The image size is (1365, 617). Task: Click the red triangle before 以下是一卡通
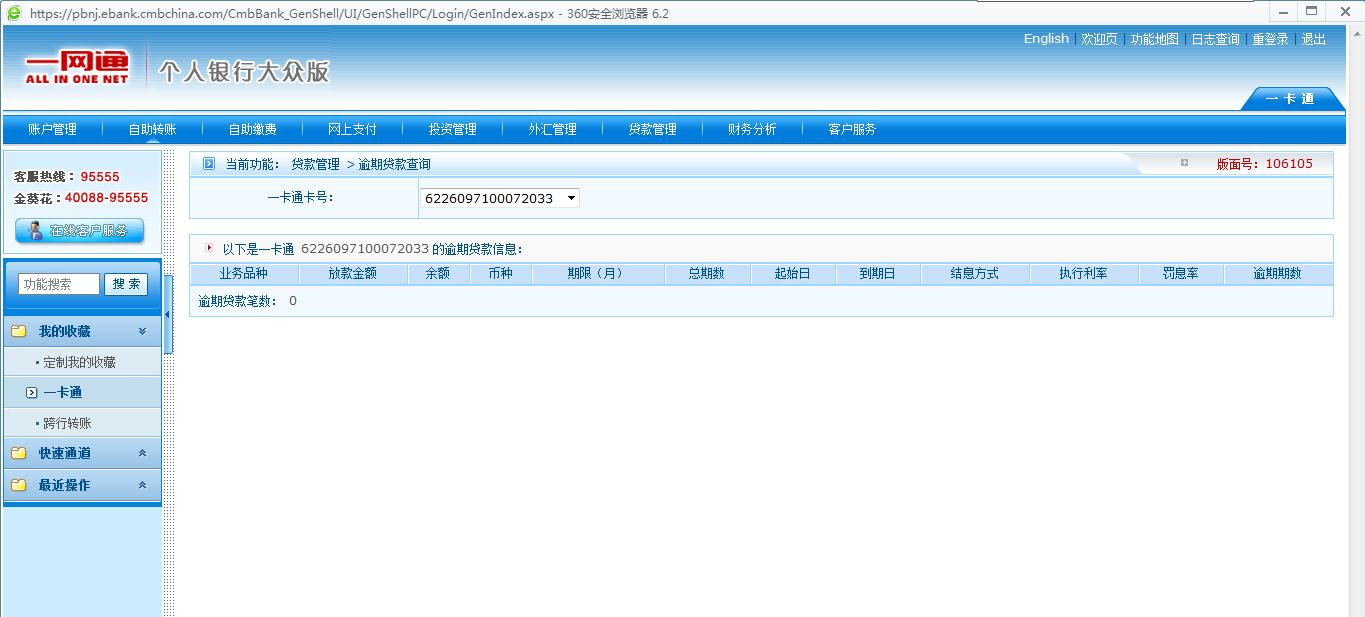[x=209, y=247]
